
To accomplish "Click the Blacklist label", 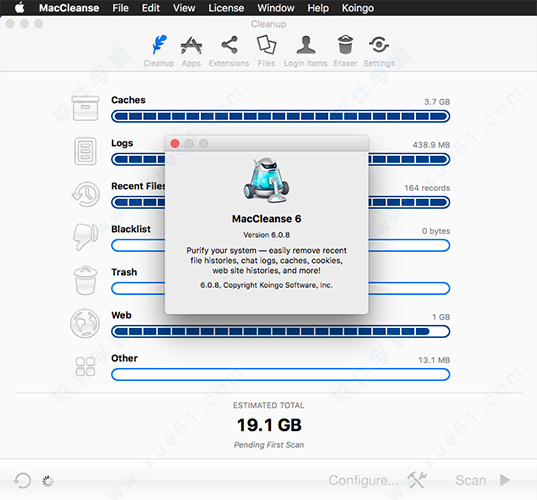I will 131,229.
